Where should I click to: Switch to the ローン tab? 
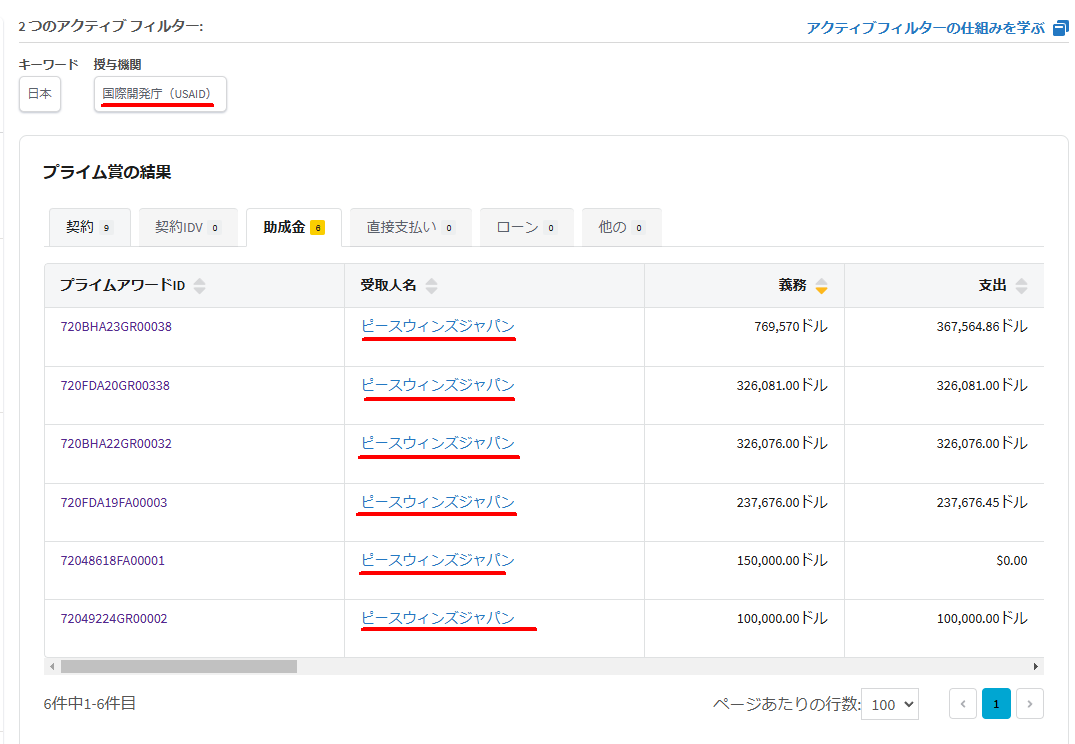point(526,227)
